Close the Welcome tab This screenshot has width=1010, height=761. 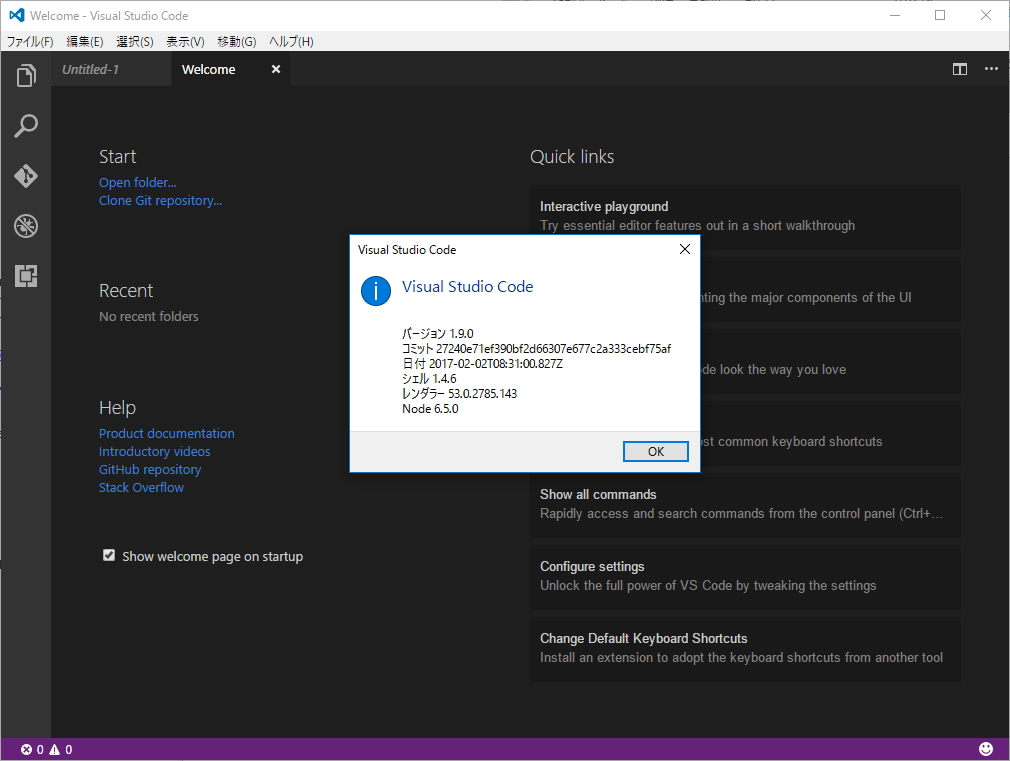point(275,69)
